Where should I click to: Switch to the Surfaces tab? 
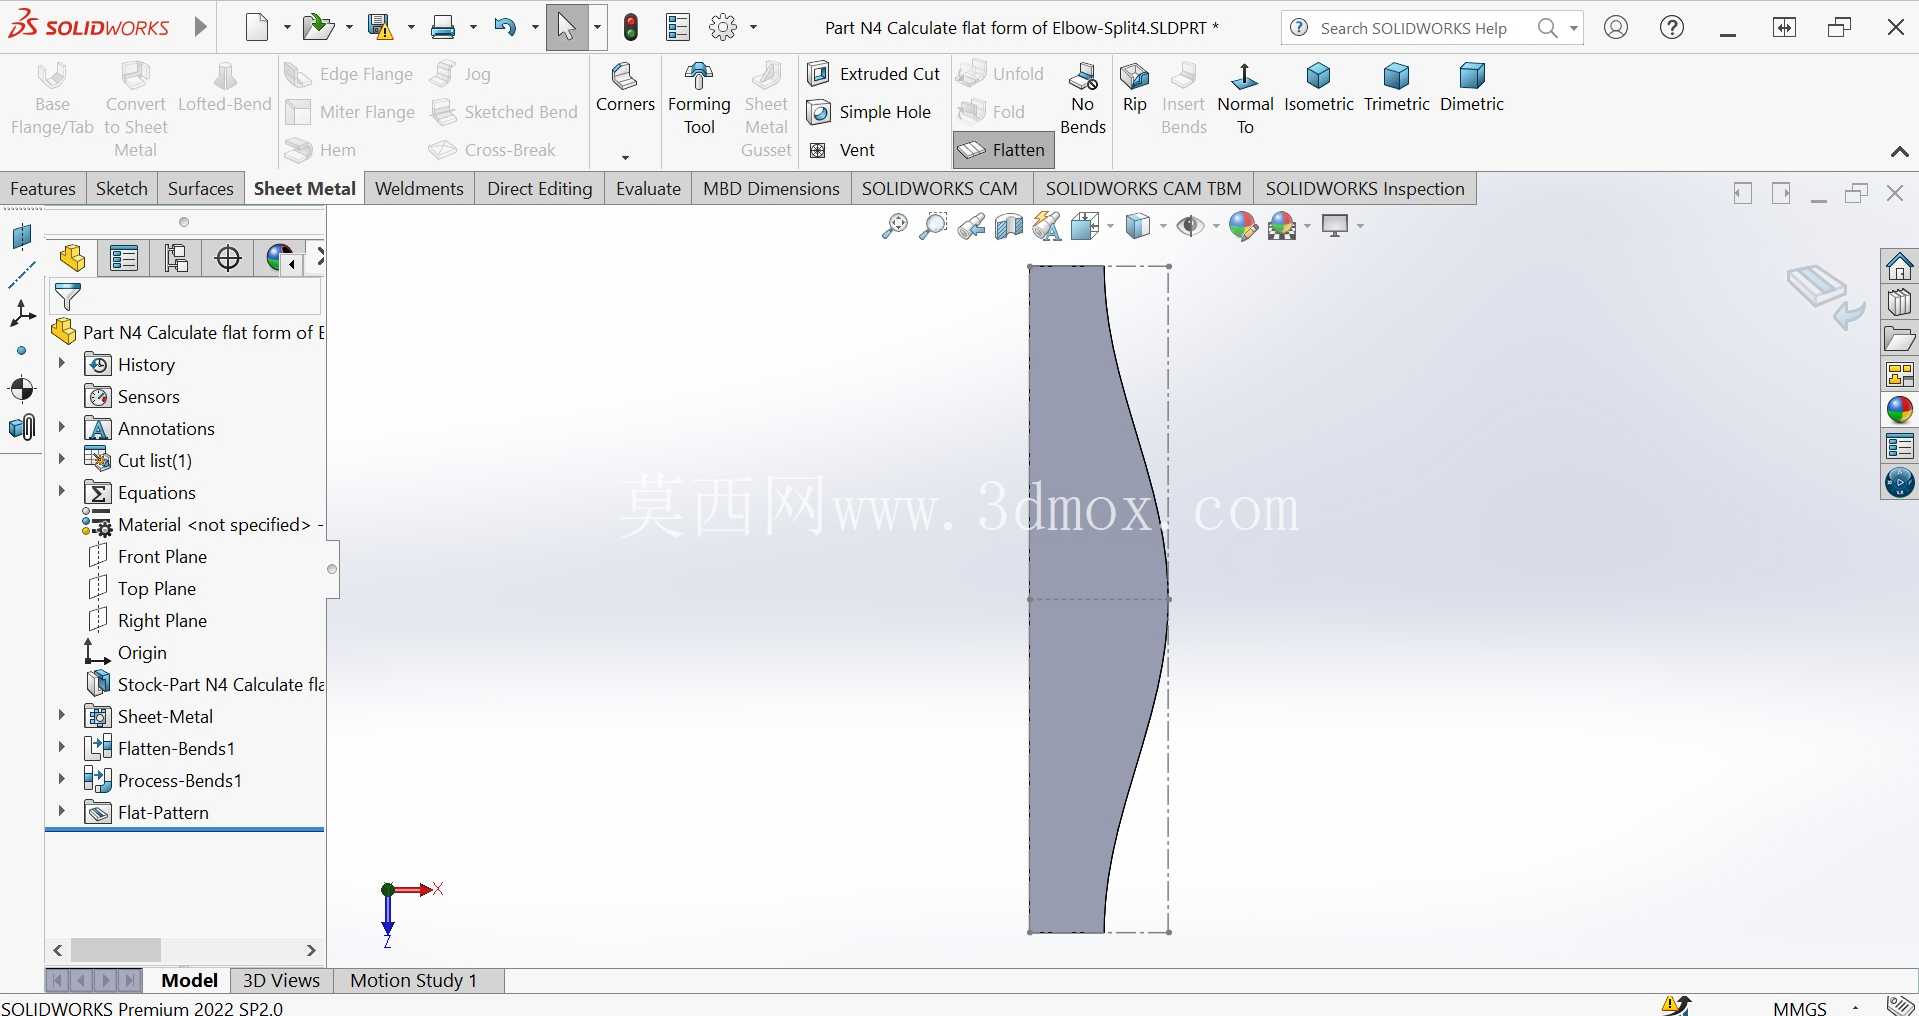(201, 189)
